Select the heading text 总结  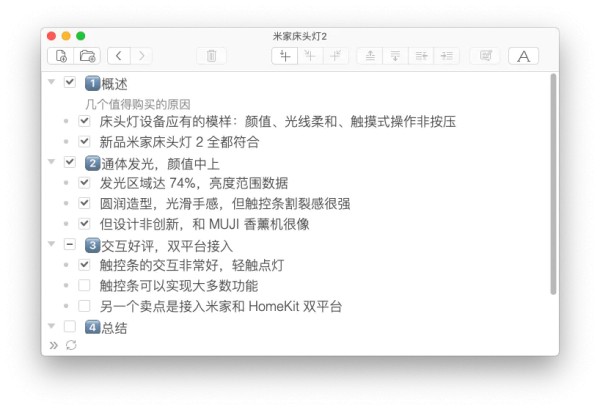(x=114, y=328)
